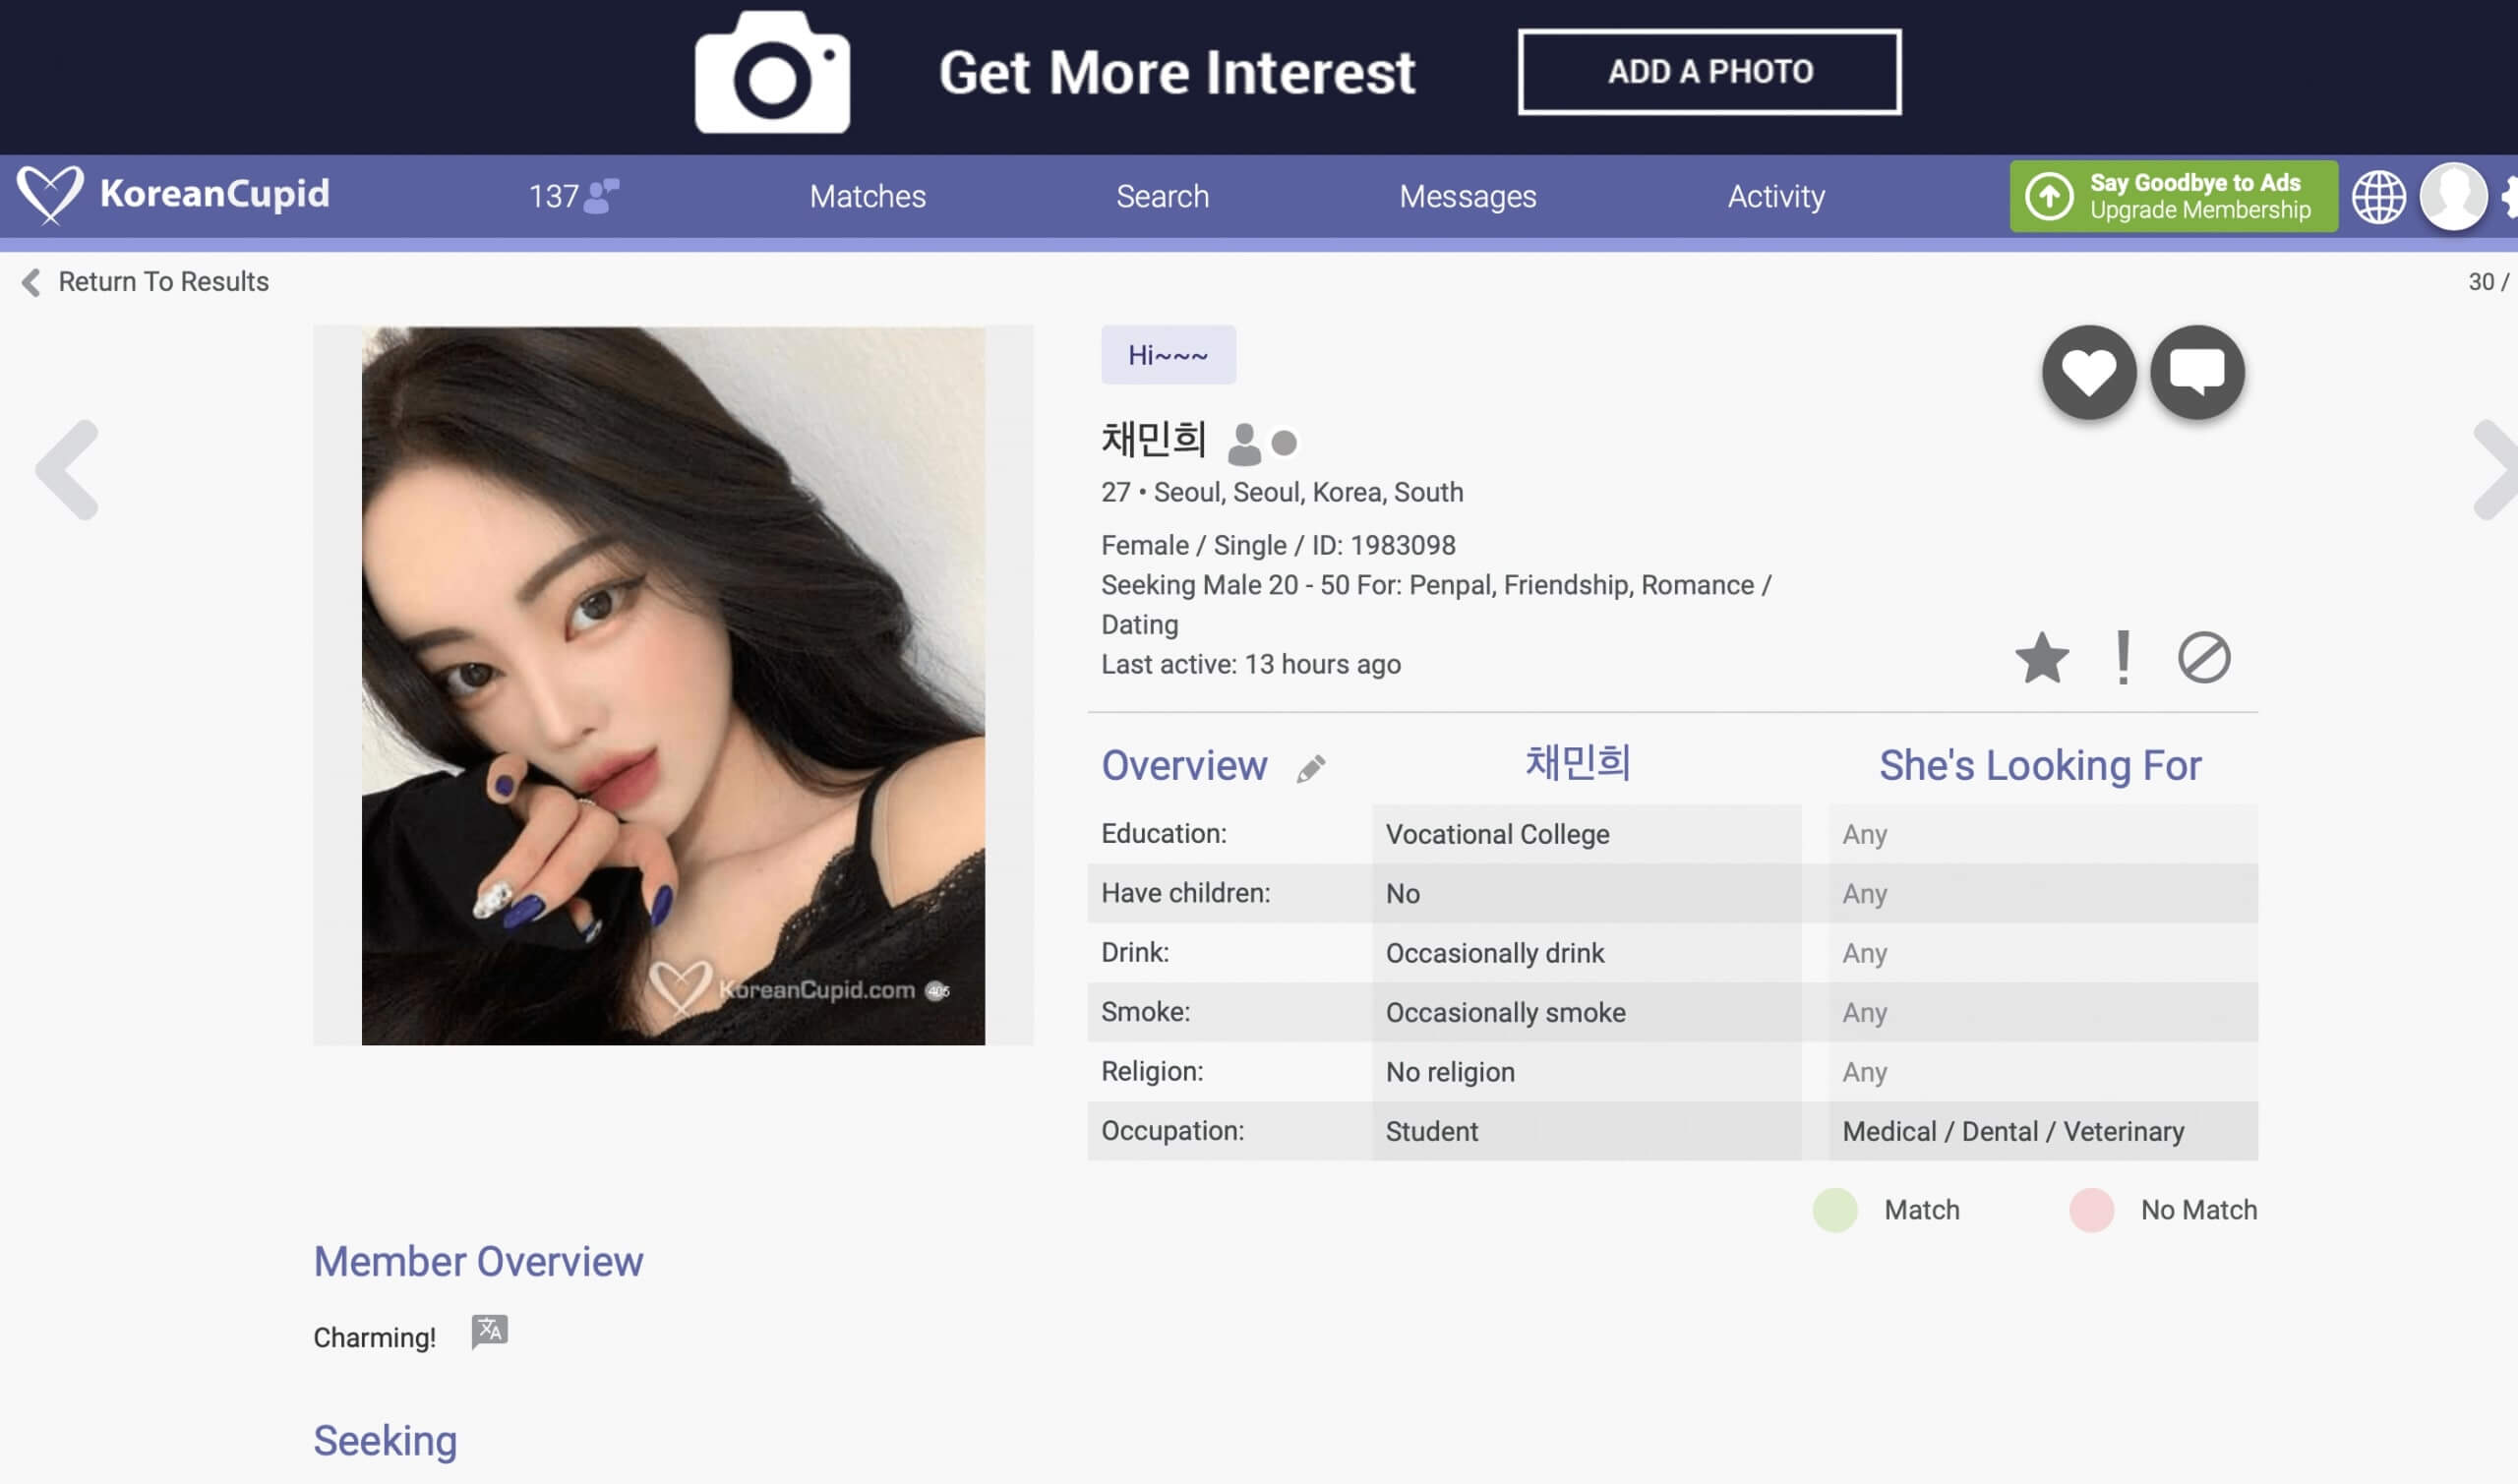Click the member status icon beside the name
The height and width of the screenshot is (1484, 2518).
pyautogui.click(x=1243, y=444)
